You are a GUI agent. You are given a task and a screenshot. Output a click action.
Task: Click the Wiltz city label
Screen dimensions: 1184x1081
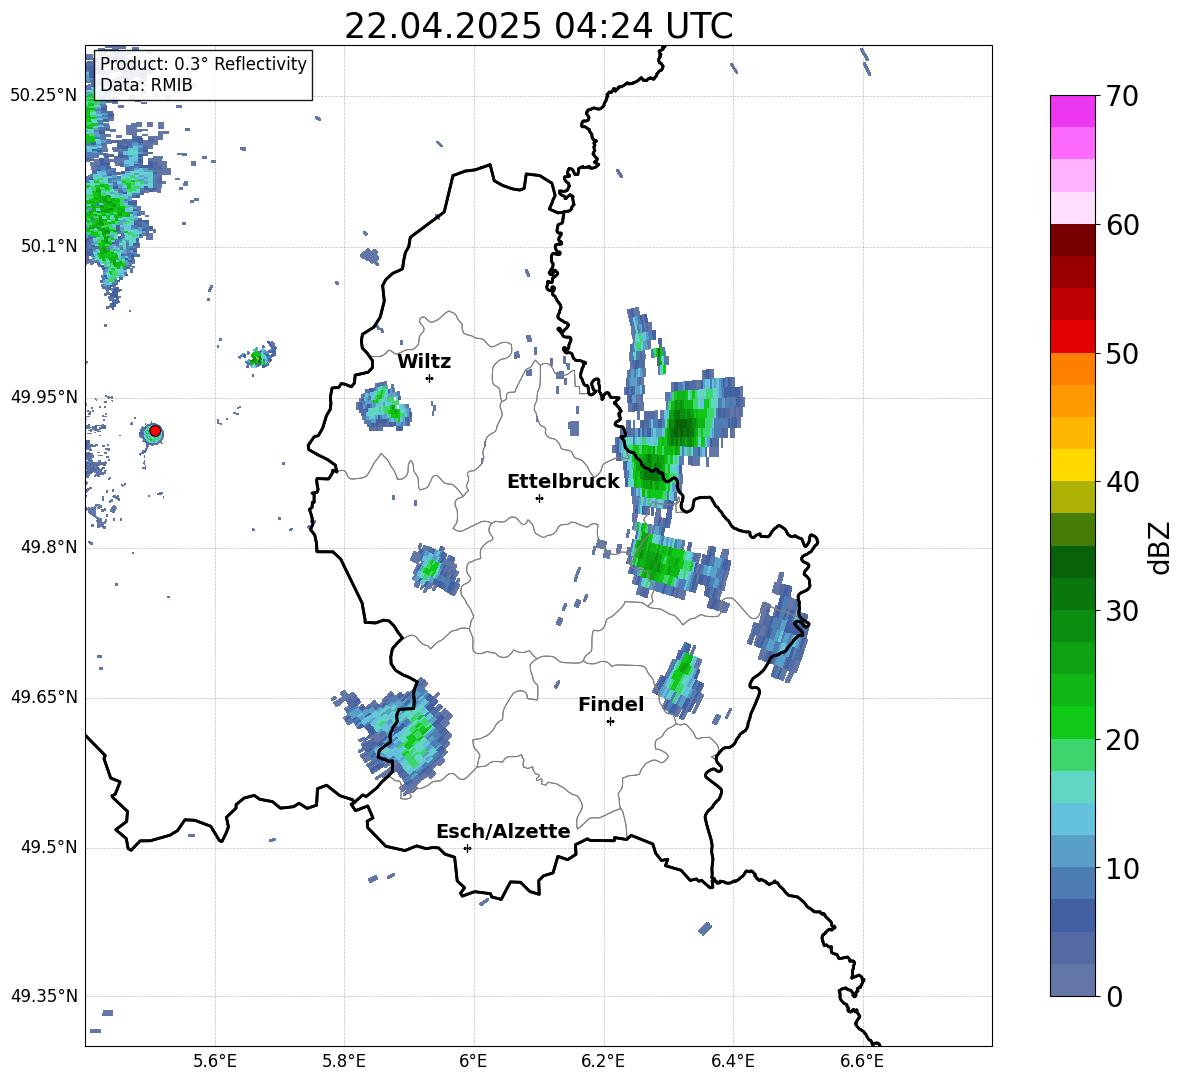pyautogui.click(x=424, y=362)
